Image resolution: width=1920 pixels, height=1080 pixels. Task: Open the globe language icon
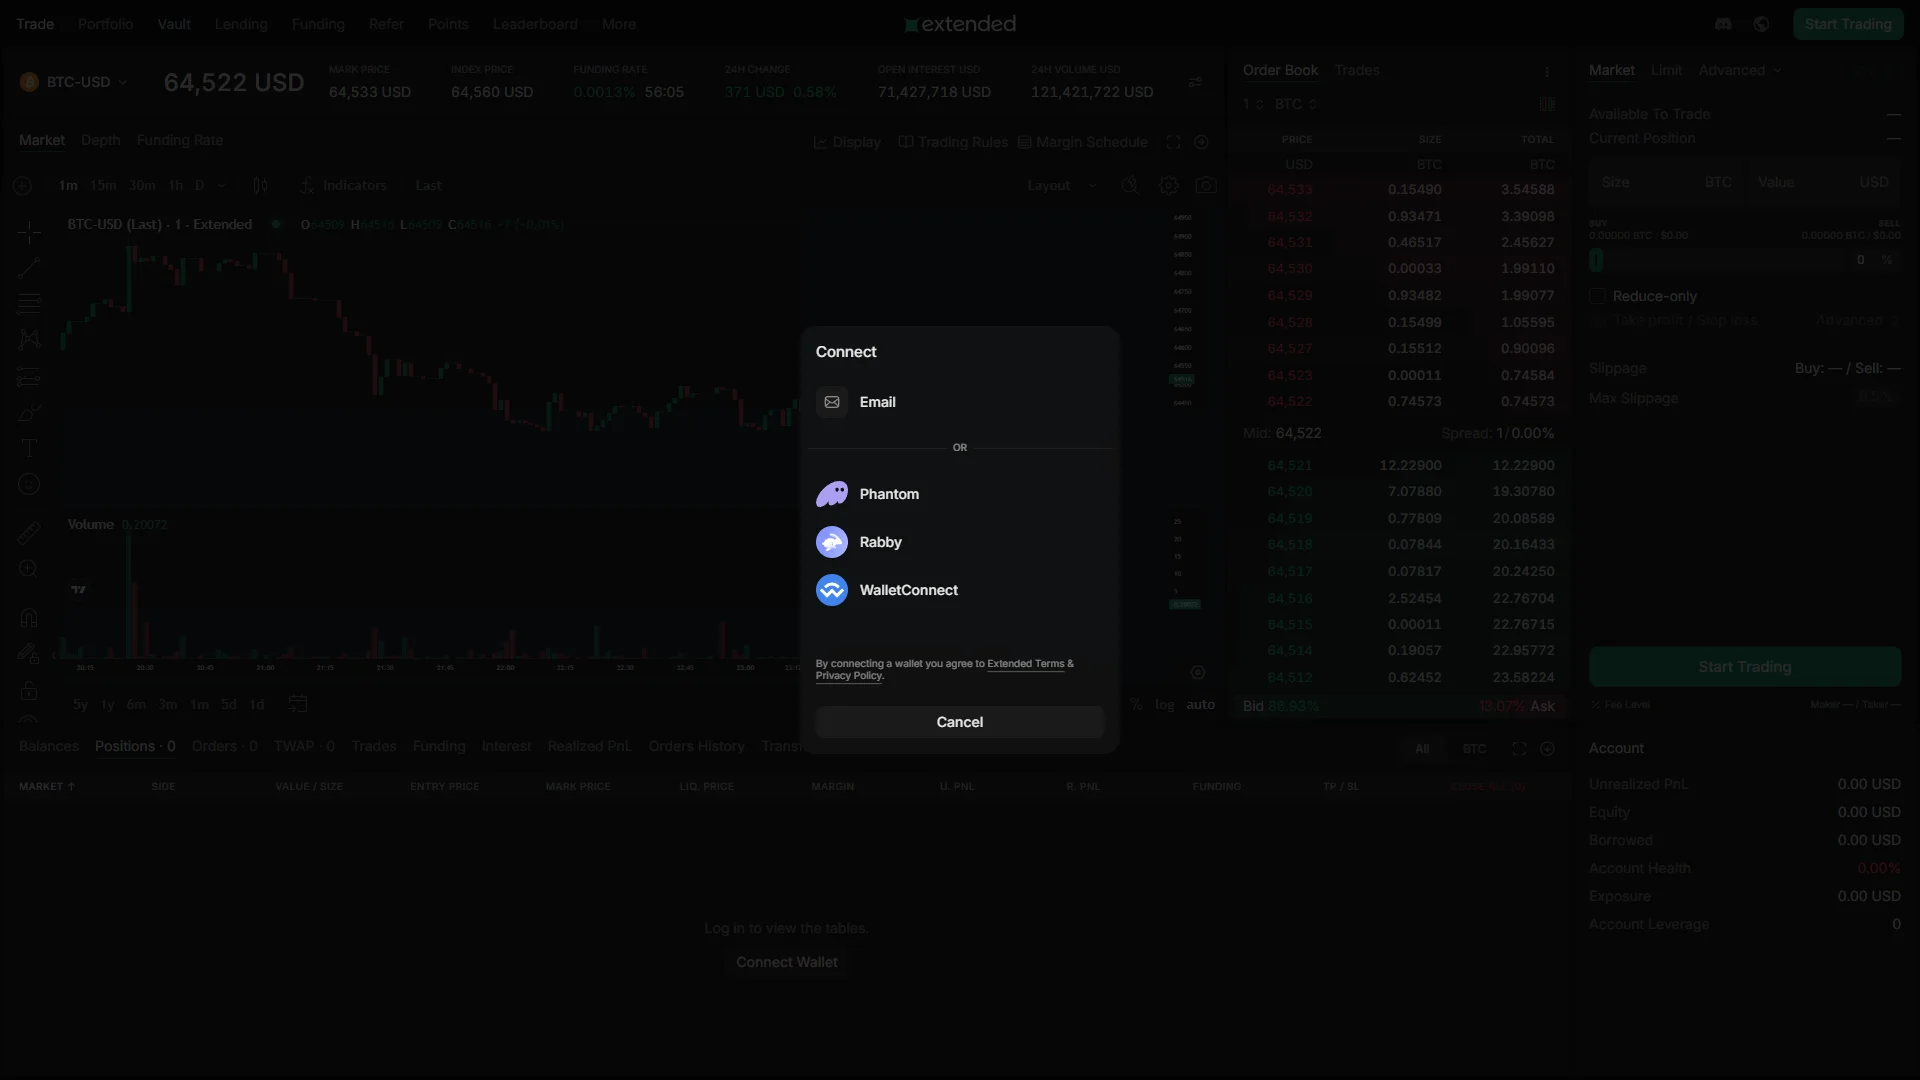tap(1762, 24)
